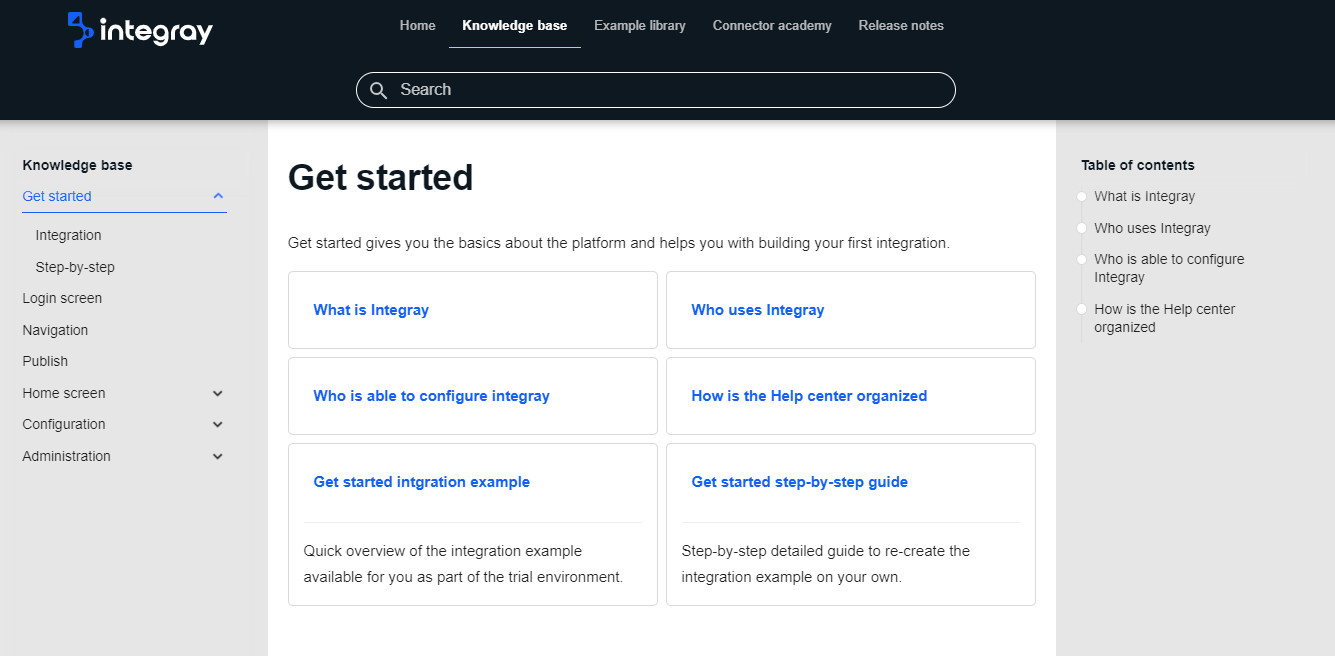Expand the Administration sidebar section
The height and width of the screenshot is (656, 1335).
pyautogui.click(x=218, y=457)
